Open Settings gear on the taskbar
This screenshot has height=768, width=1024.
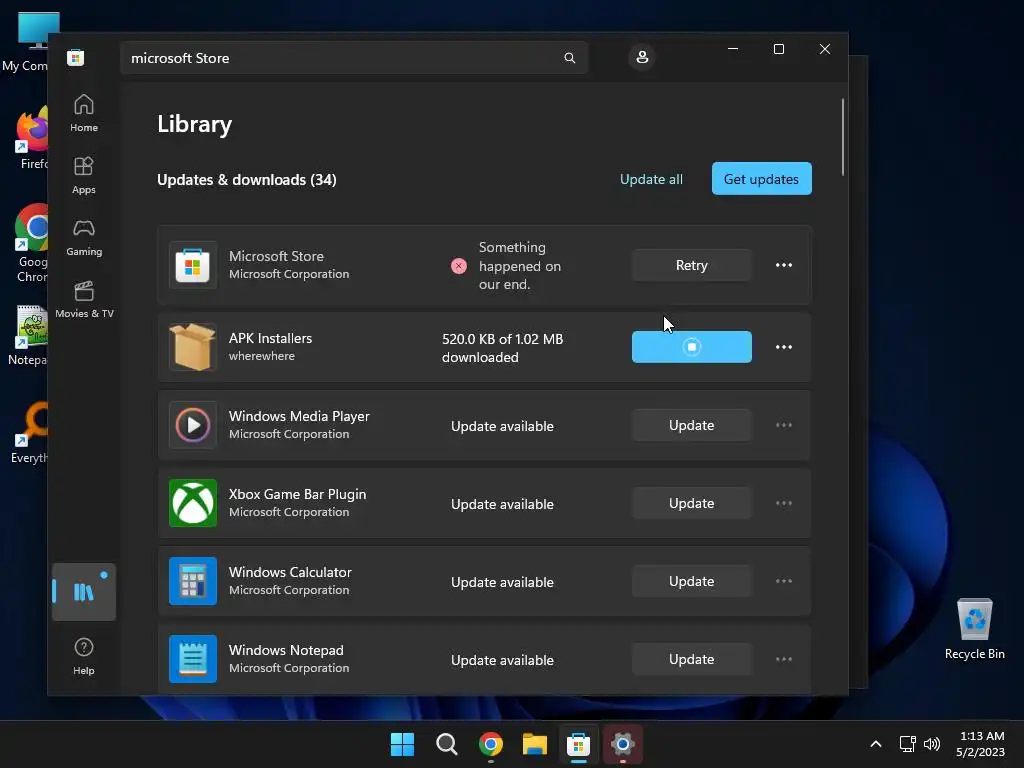pyautogui.click(x=622, y=744)
